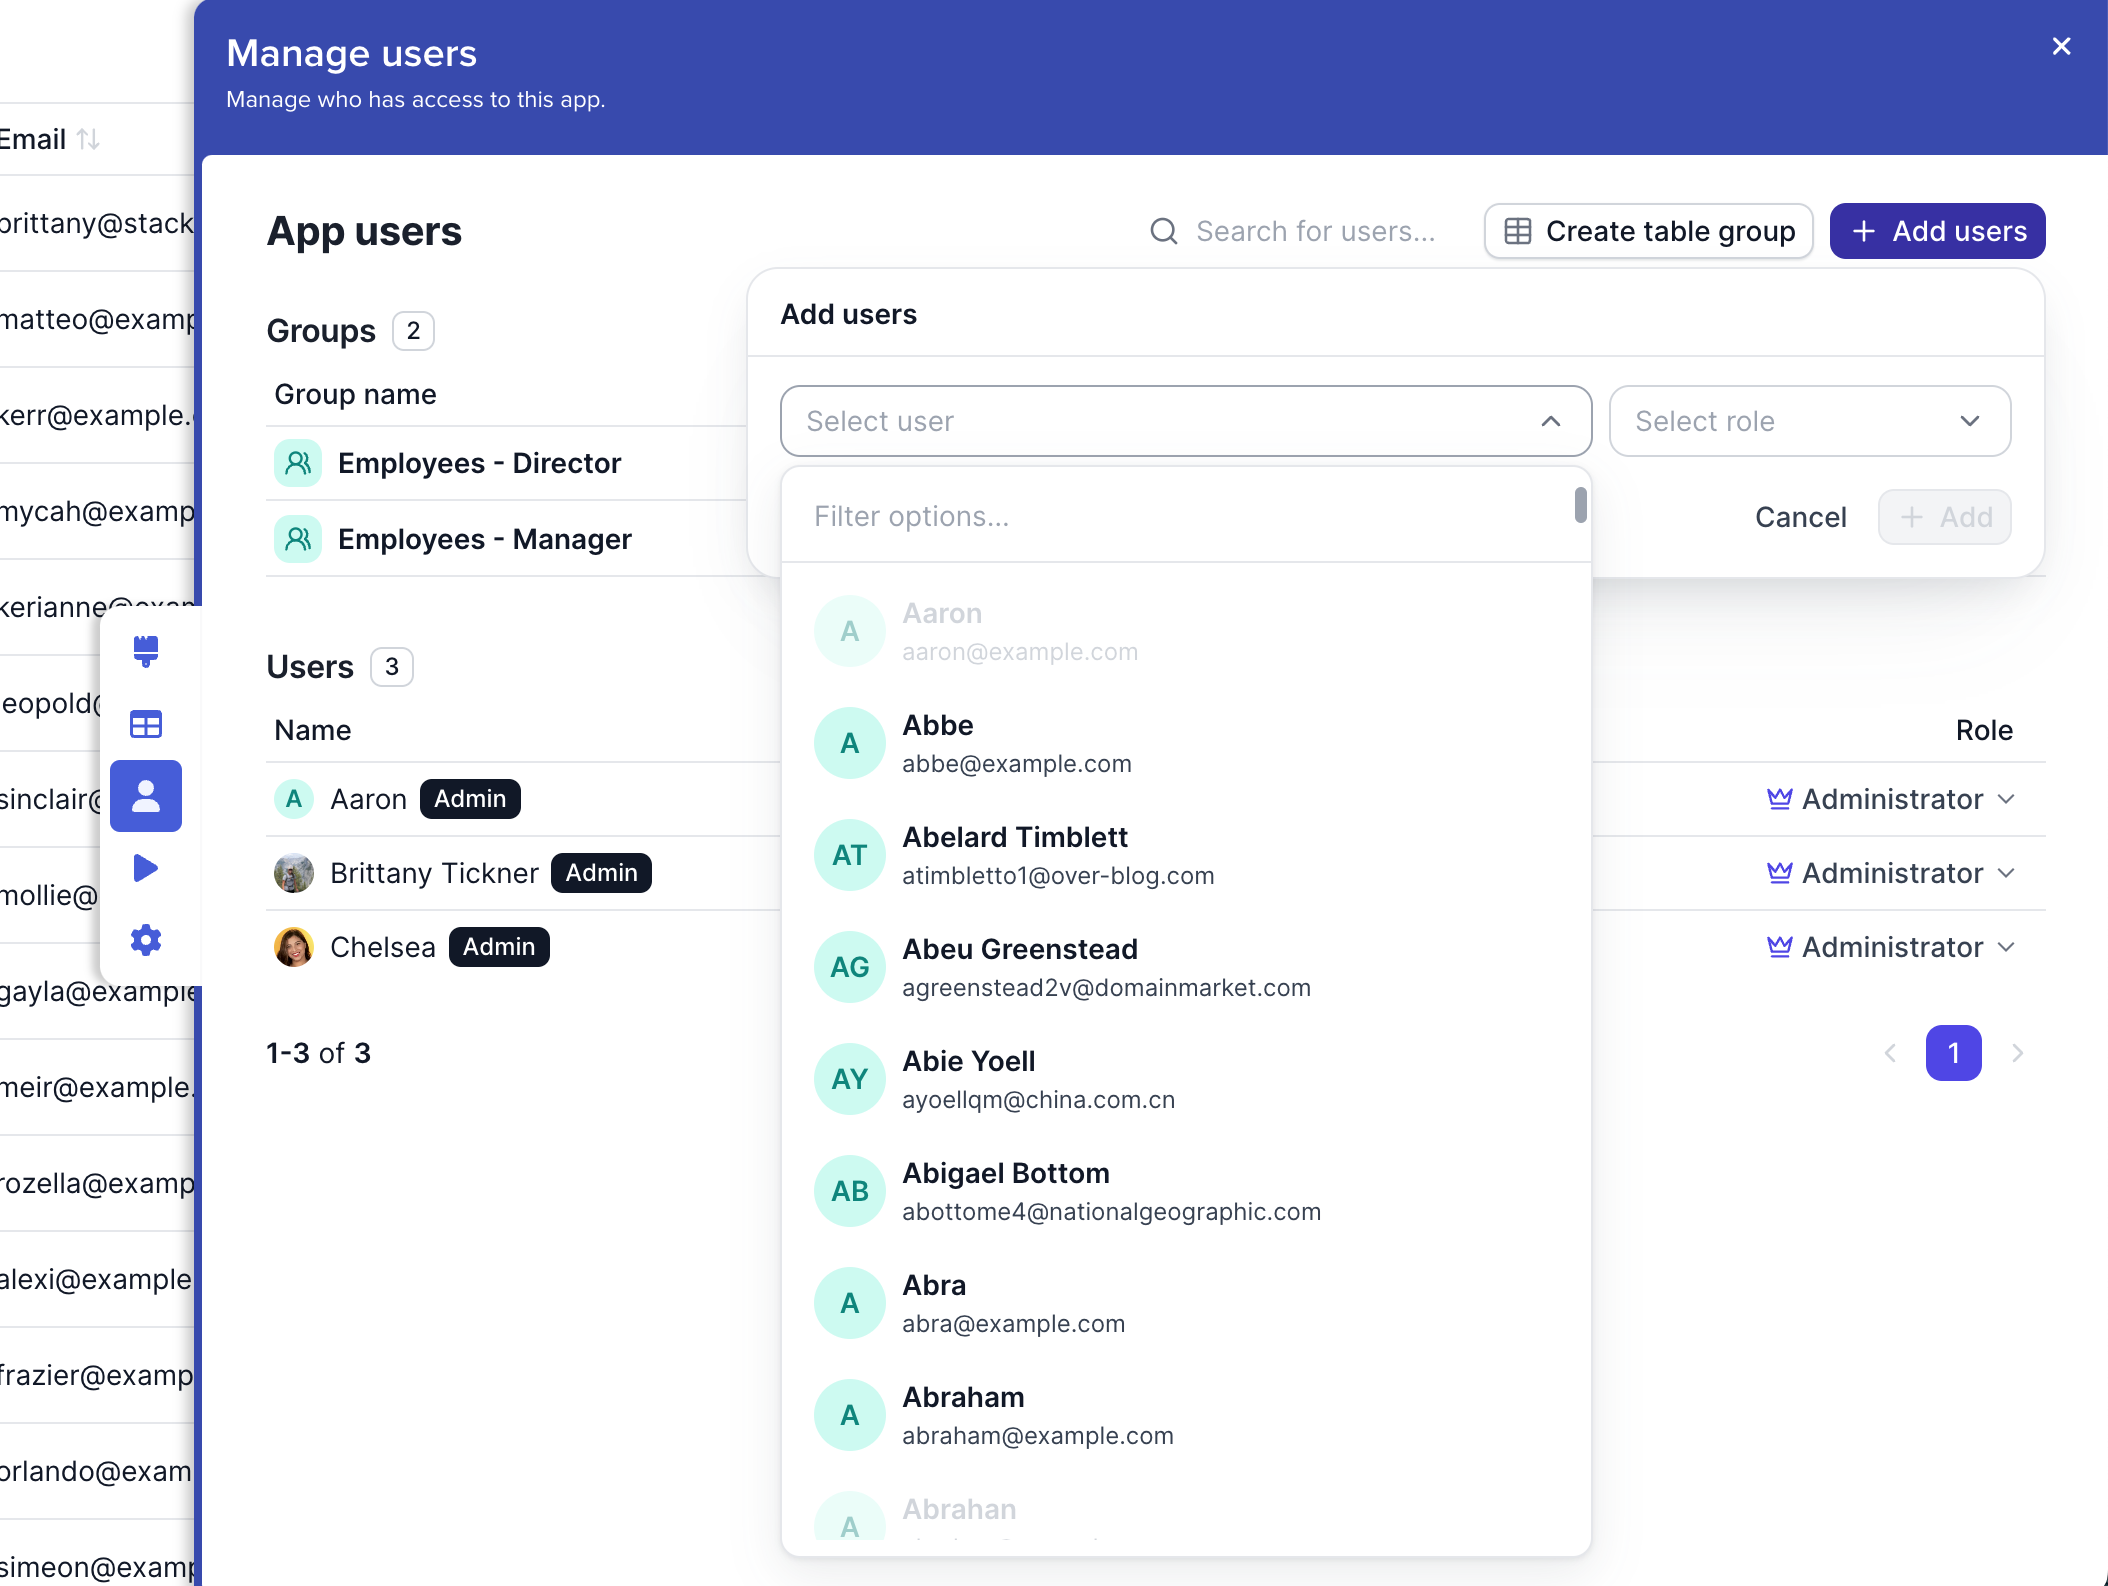Viewport: 2108px width, 1586px height.
Task: Collapse the Select user dropdown
Action: click(1551, 421)
